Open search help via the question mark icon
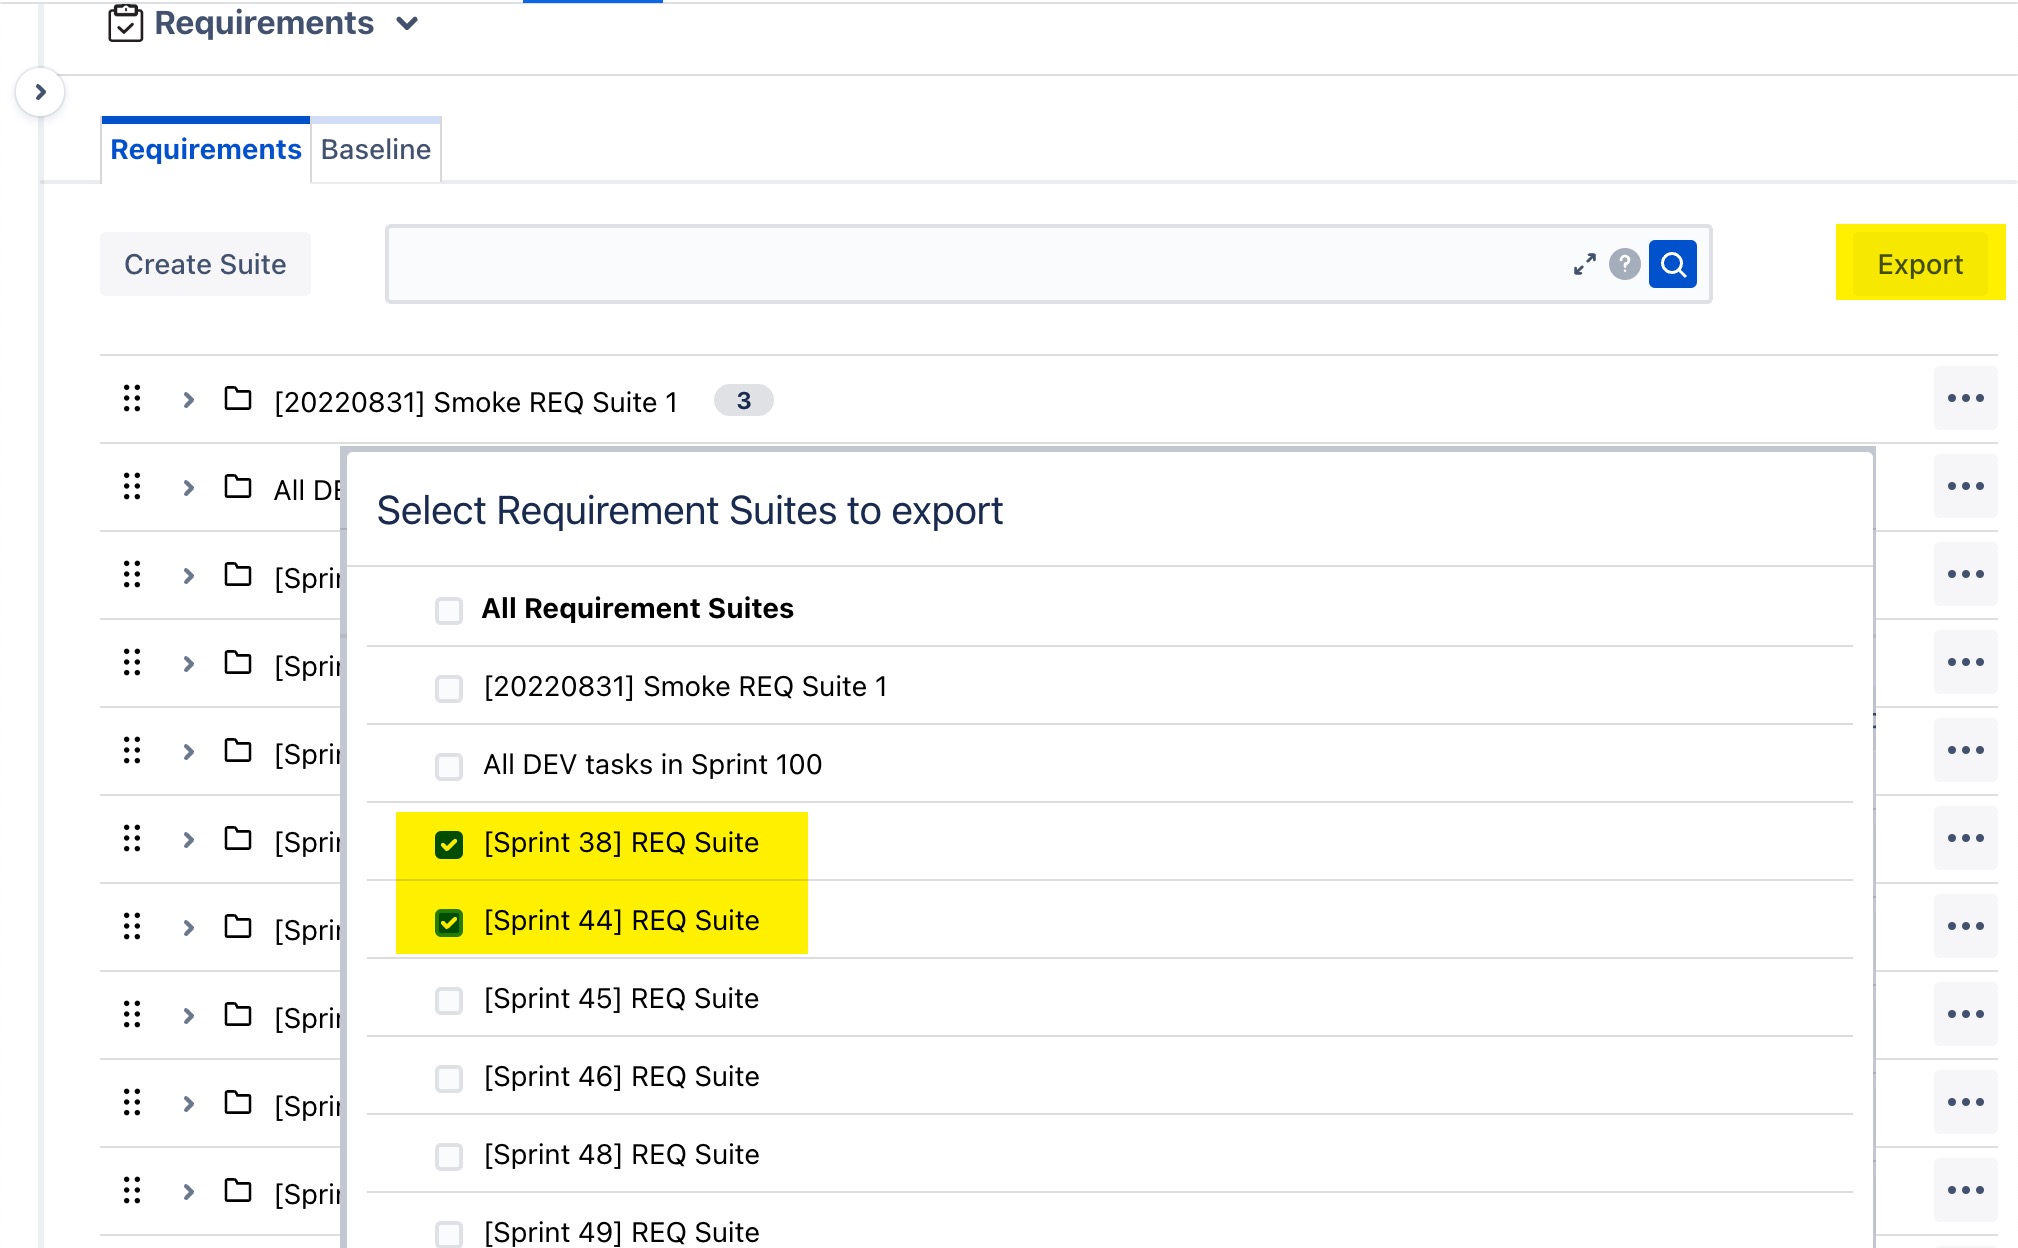The image size is (2018, 1248). (1625, 264)
